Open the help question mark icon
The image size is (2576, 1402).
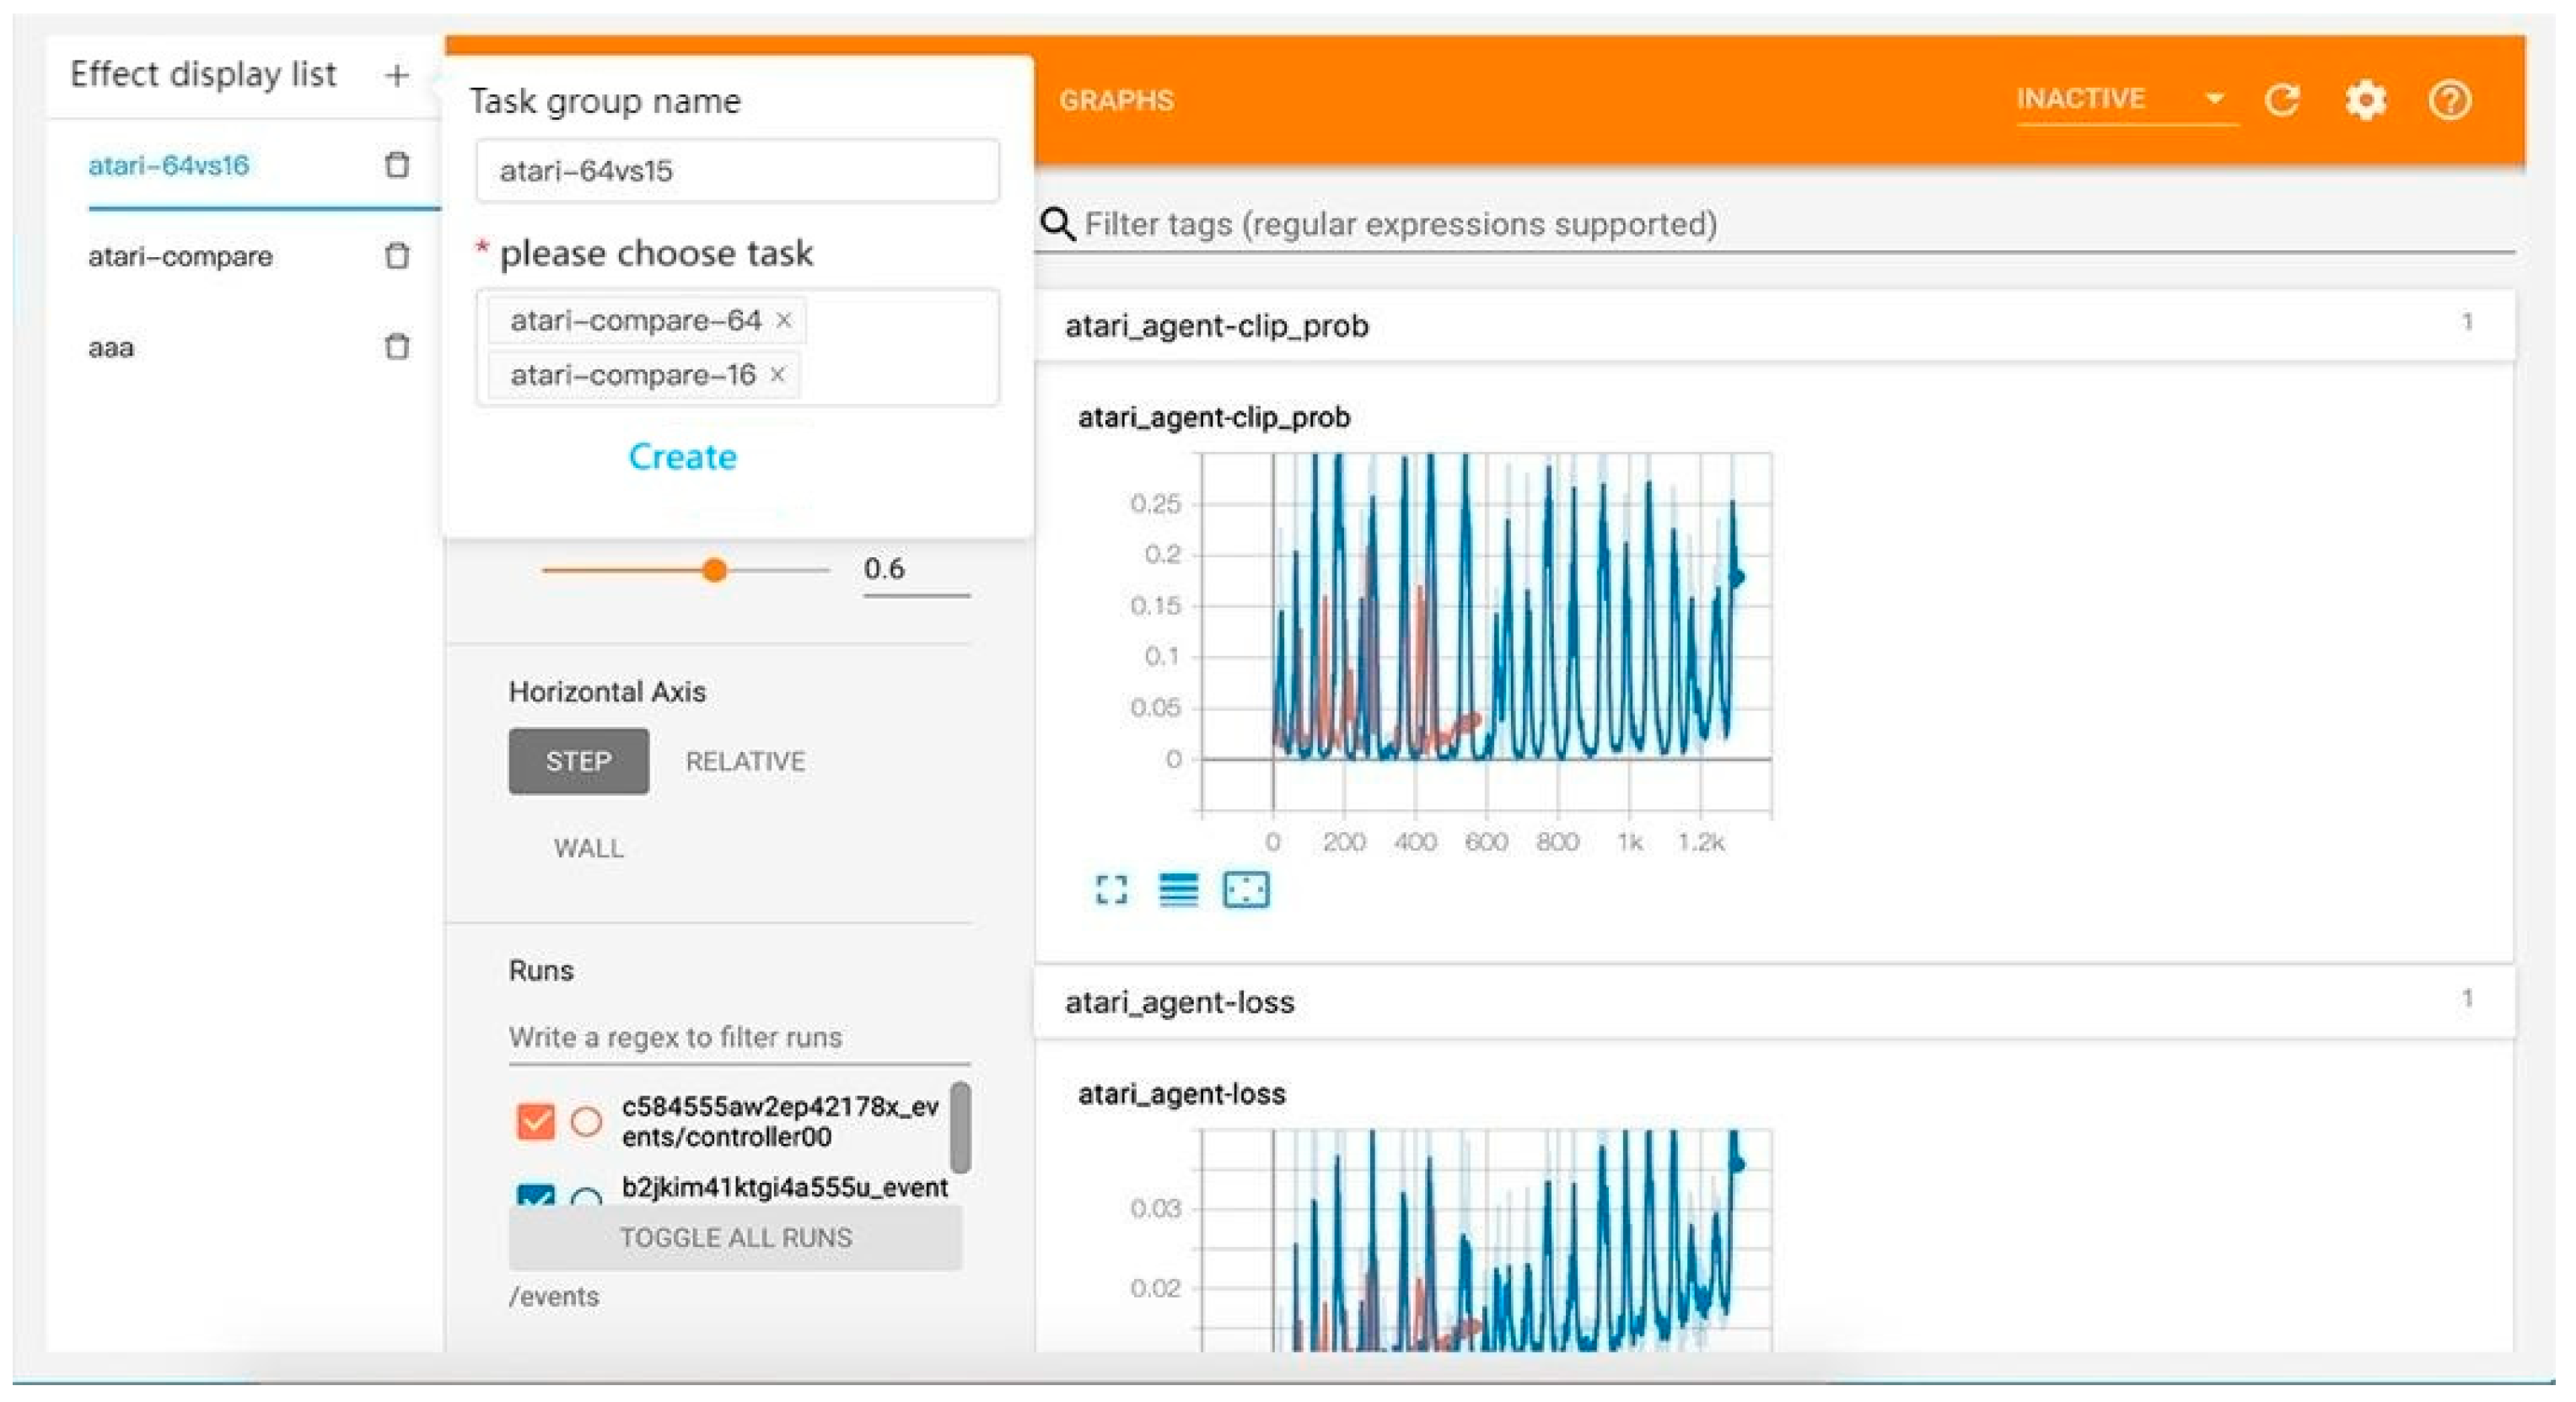(x=2449, y=100)
